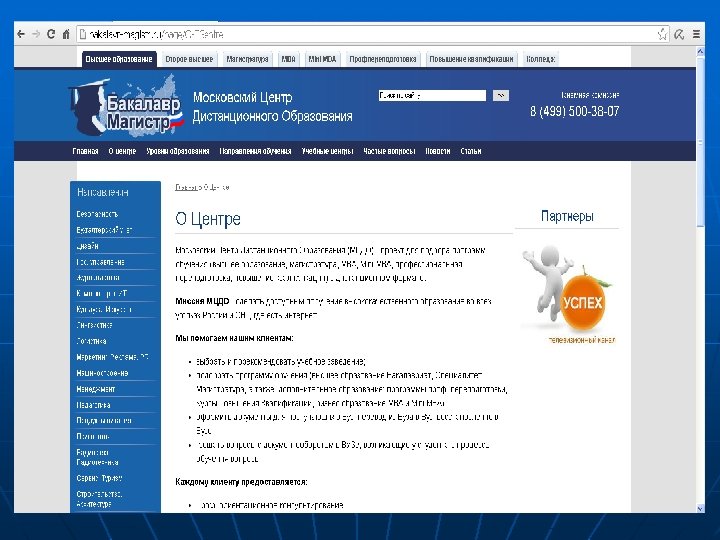
Task: Select the MBA tab
Action: [x=288, y=59]
